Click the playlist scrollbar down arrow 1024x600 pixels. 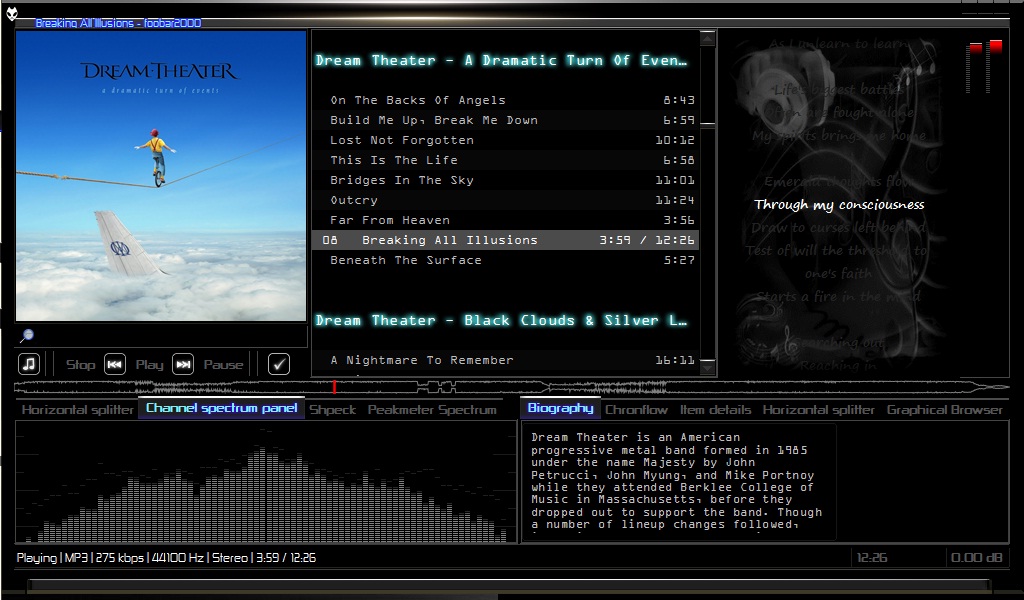[x=708, y=369]
